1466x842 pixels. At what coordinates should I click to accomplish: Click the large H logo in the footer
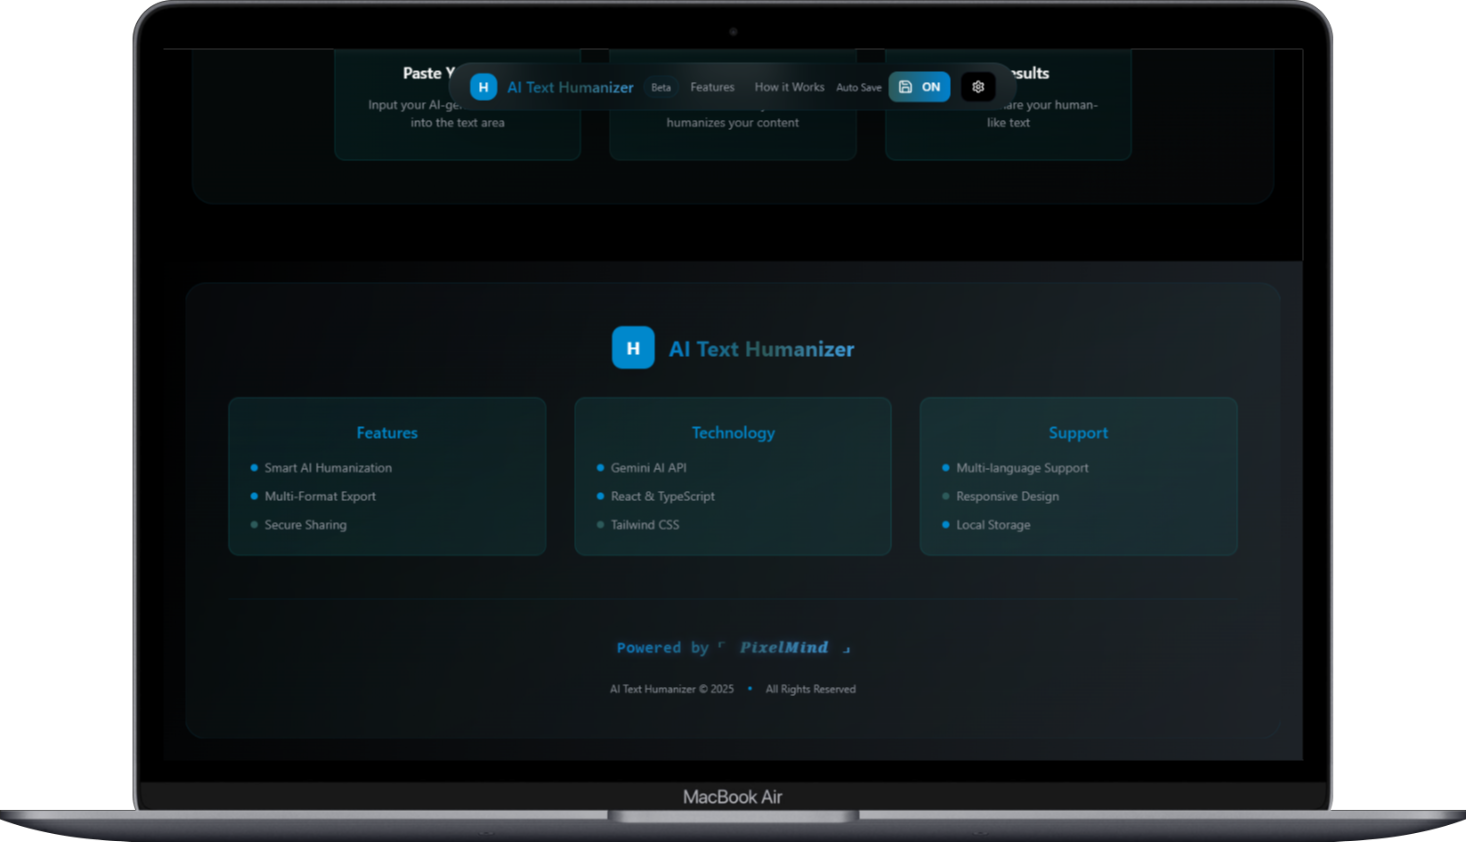coord(633,348)
